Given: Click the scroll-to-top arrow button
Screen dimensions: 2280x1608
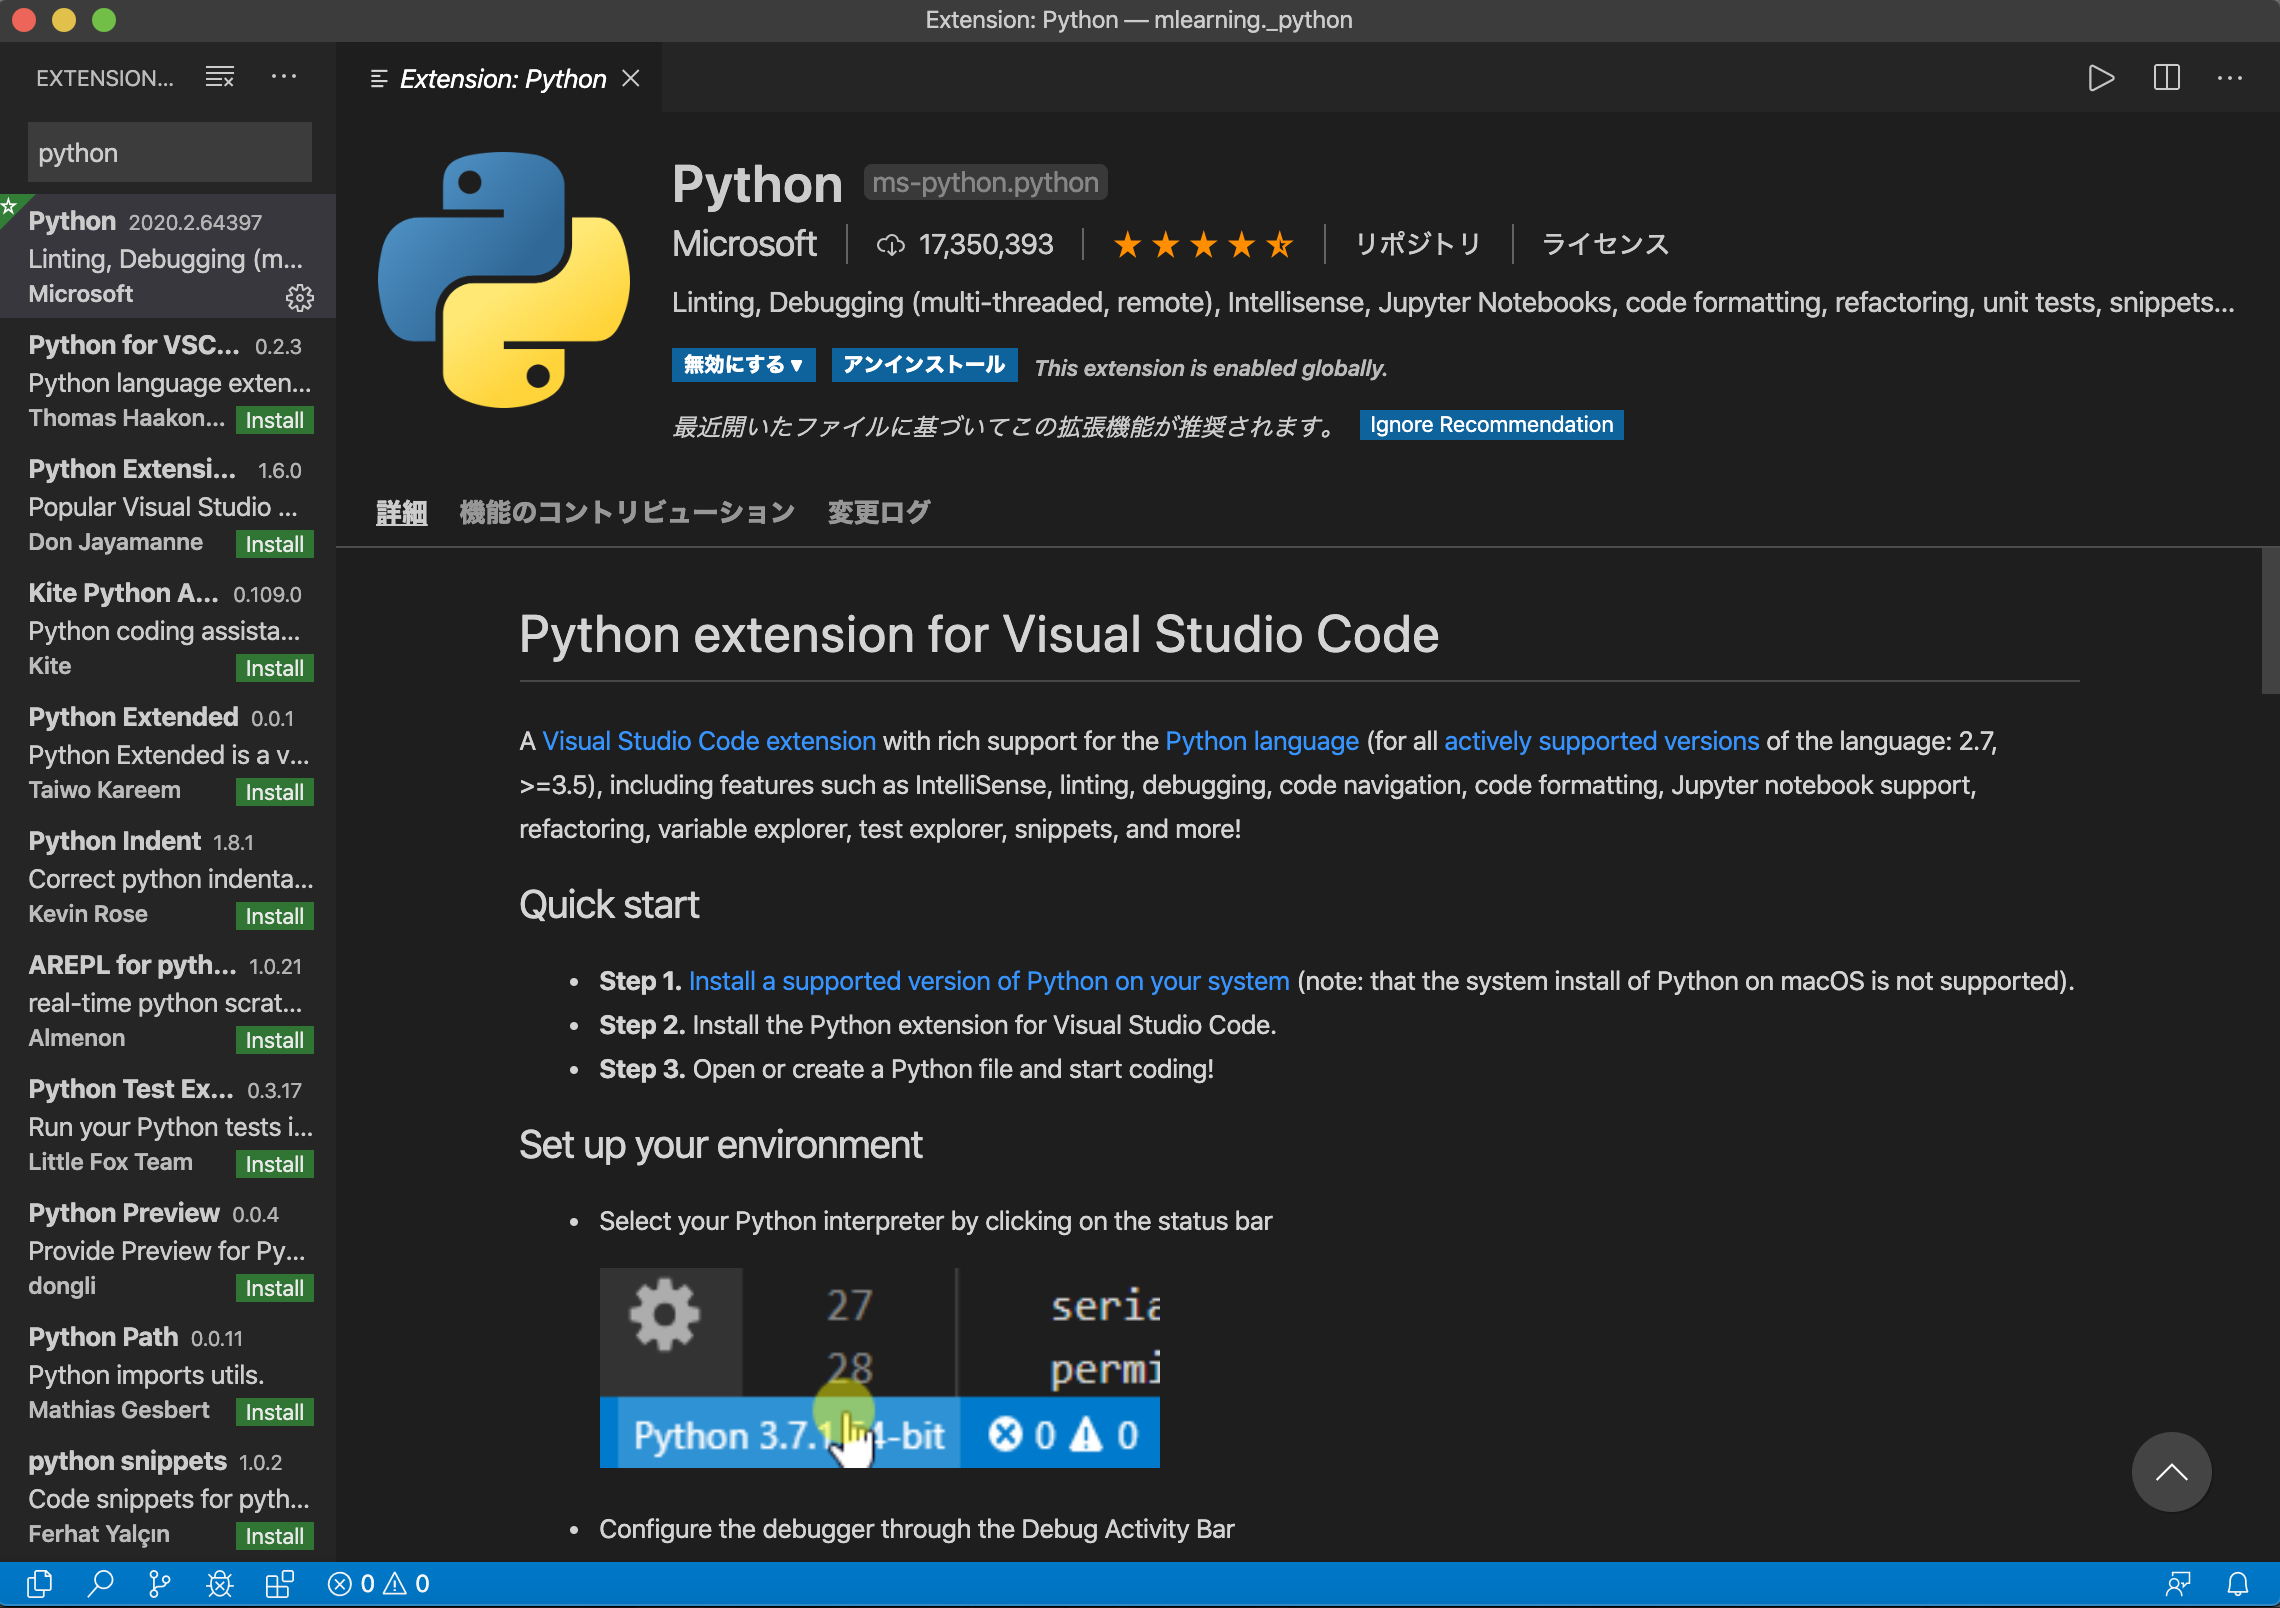Looking at the screenshot, I should [2171, 1472].
